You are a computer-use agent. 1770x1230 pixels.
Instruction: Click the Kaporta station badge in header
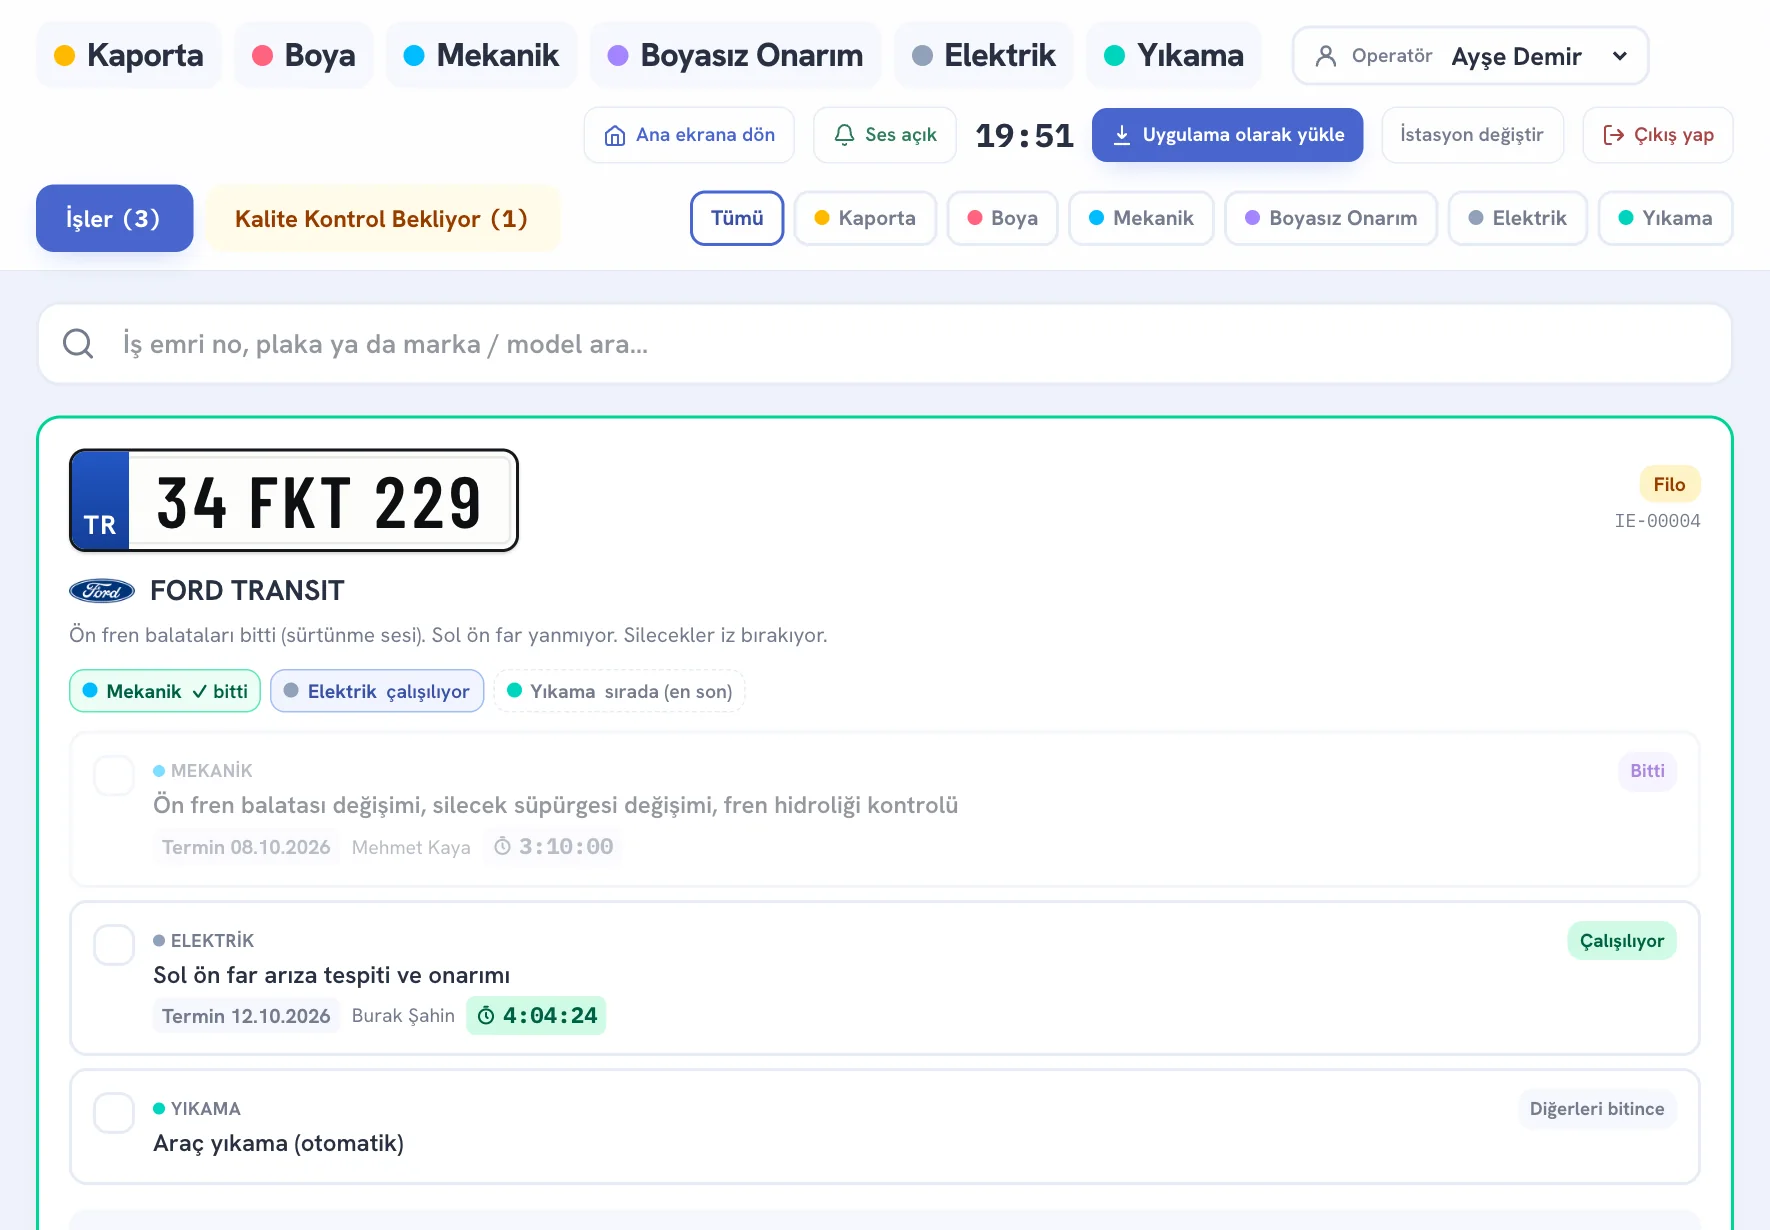click(x=129, y=55)
